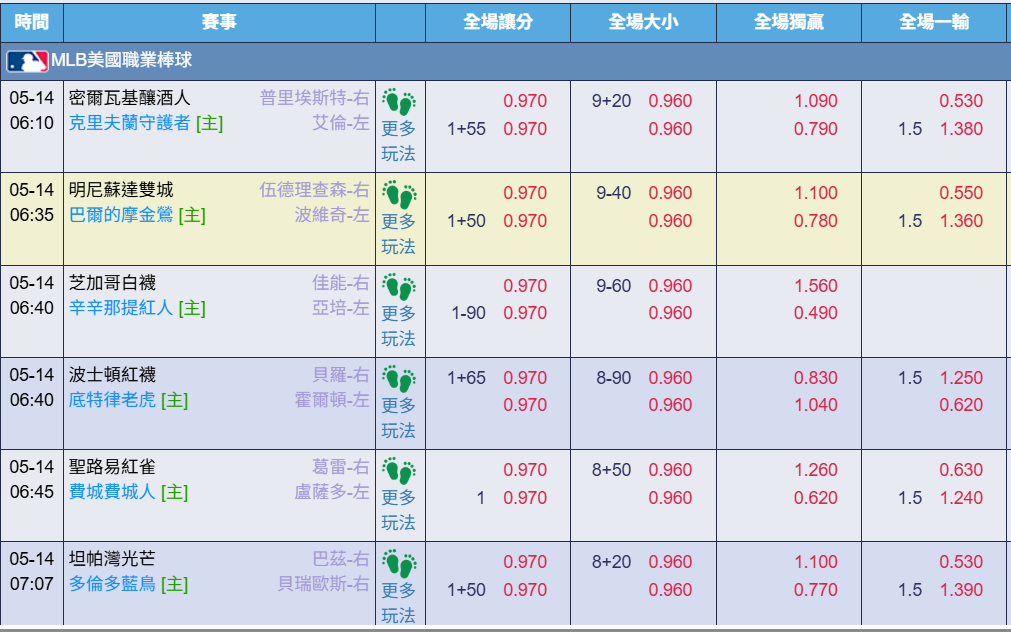The image size is (1011, 632).
Task: Click the MLB logo icon
Action: (27, 61)
